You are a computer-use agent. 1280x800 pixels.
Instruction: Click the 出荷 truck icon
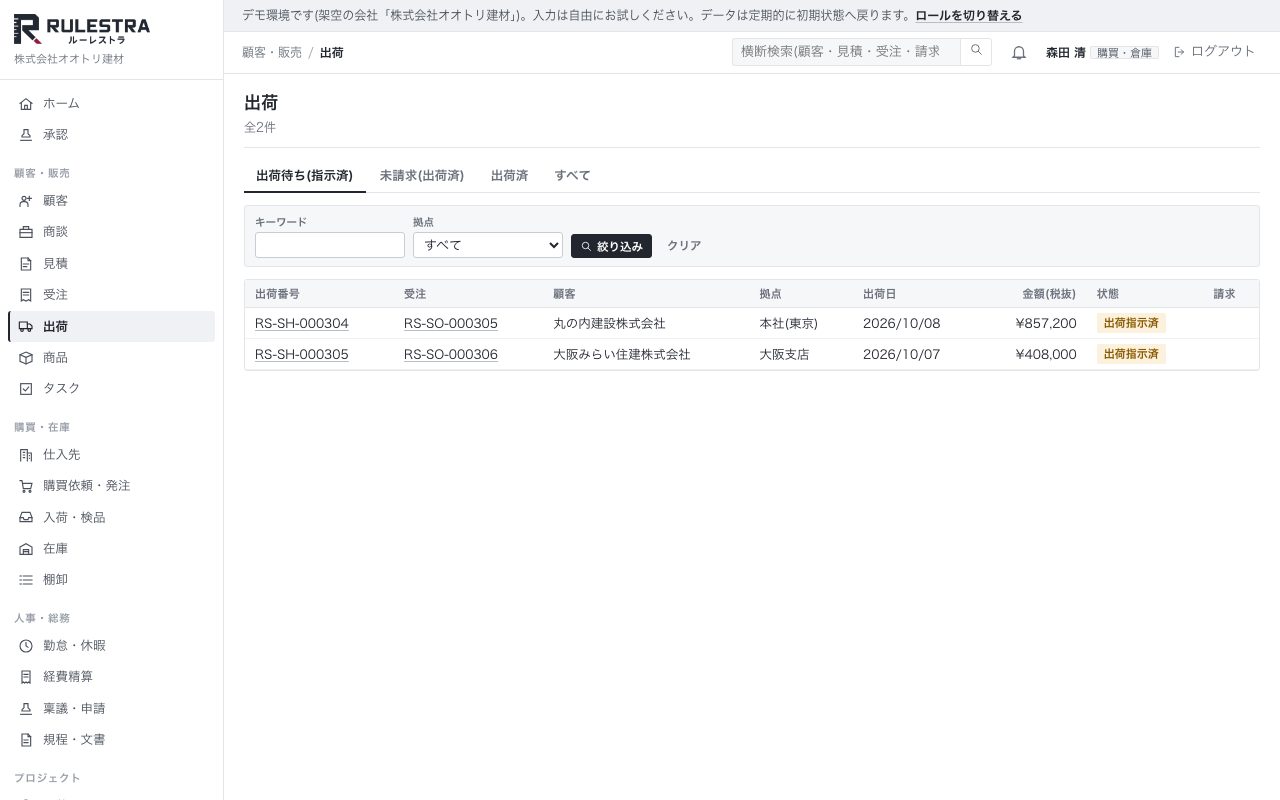tap(26, 327)
